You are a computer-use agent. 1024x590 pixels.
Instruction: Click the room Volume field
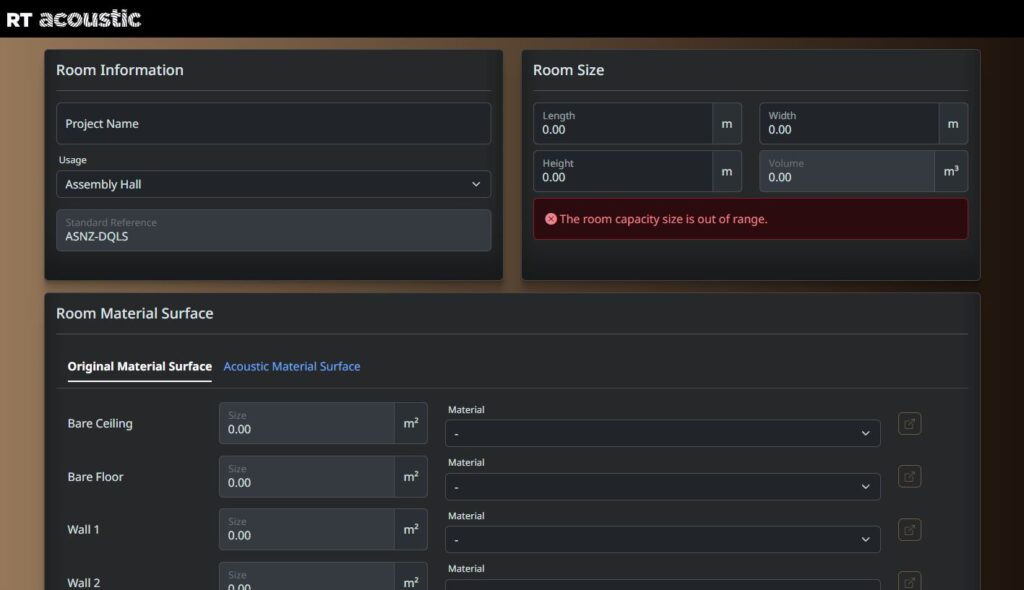[847, 171]
